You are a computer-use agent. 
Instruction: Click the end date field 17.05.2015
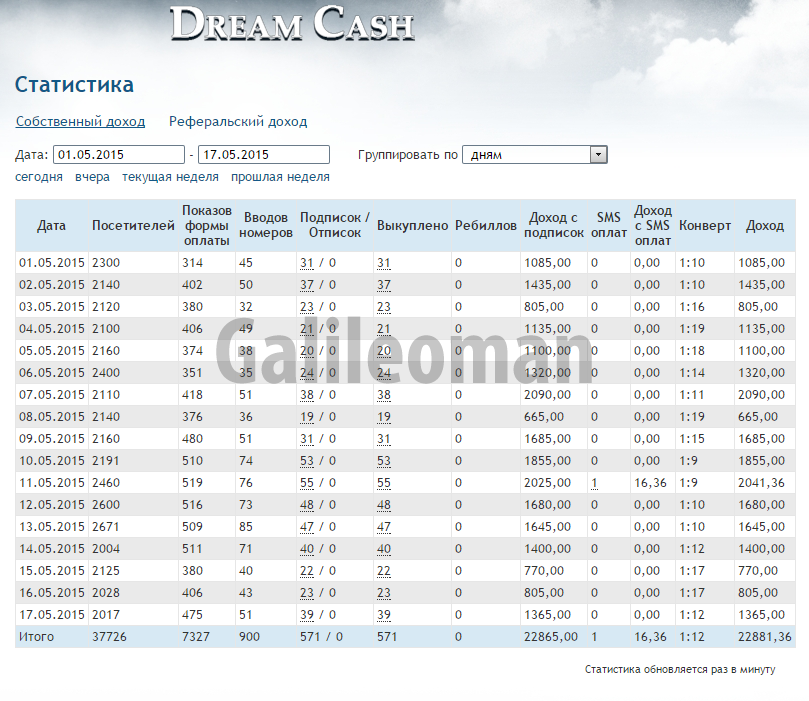[x=264, y=155]
